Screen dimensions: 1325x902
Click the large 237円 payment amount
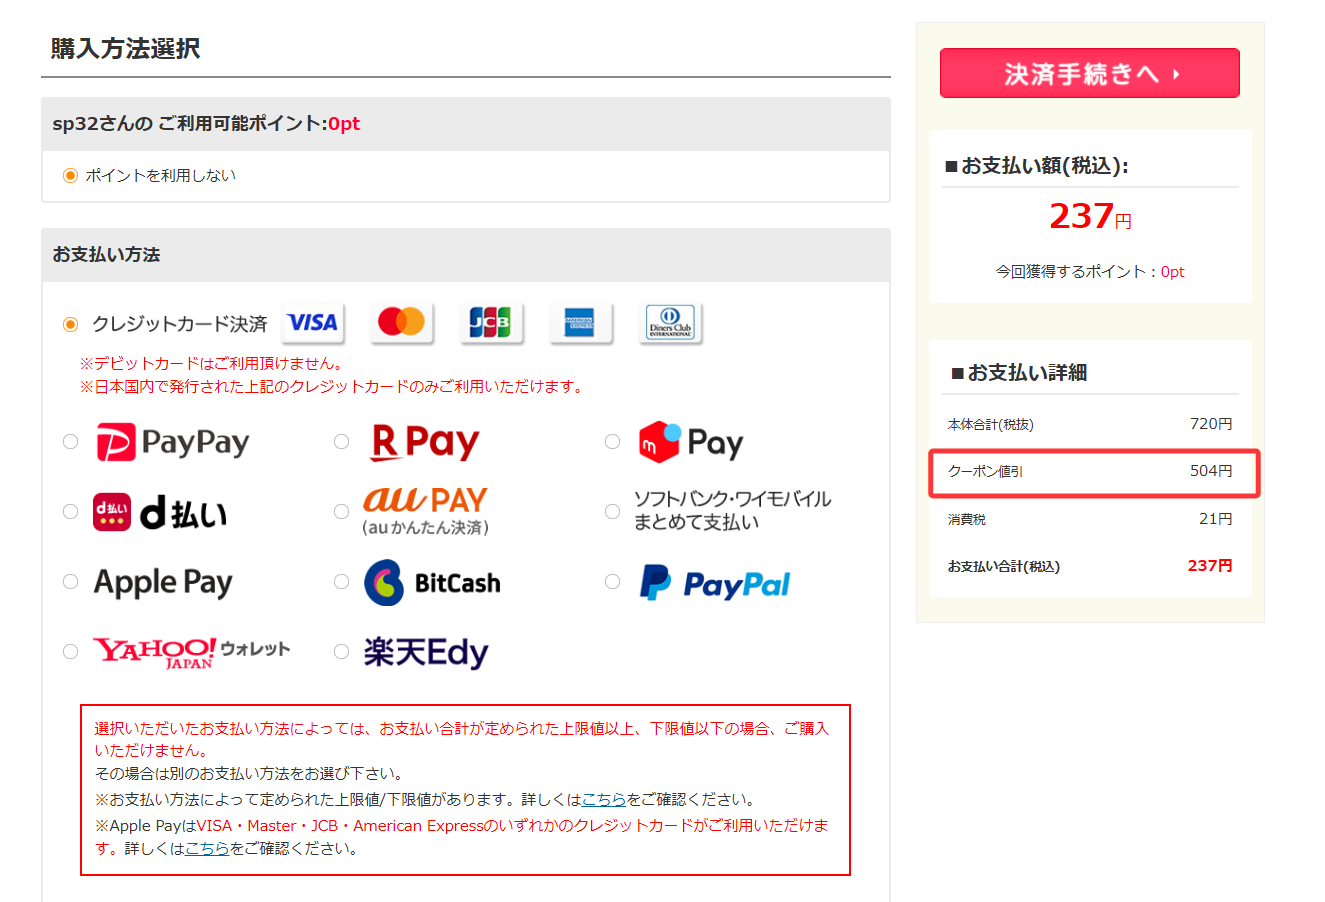(x=1090, y=216)
